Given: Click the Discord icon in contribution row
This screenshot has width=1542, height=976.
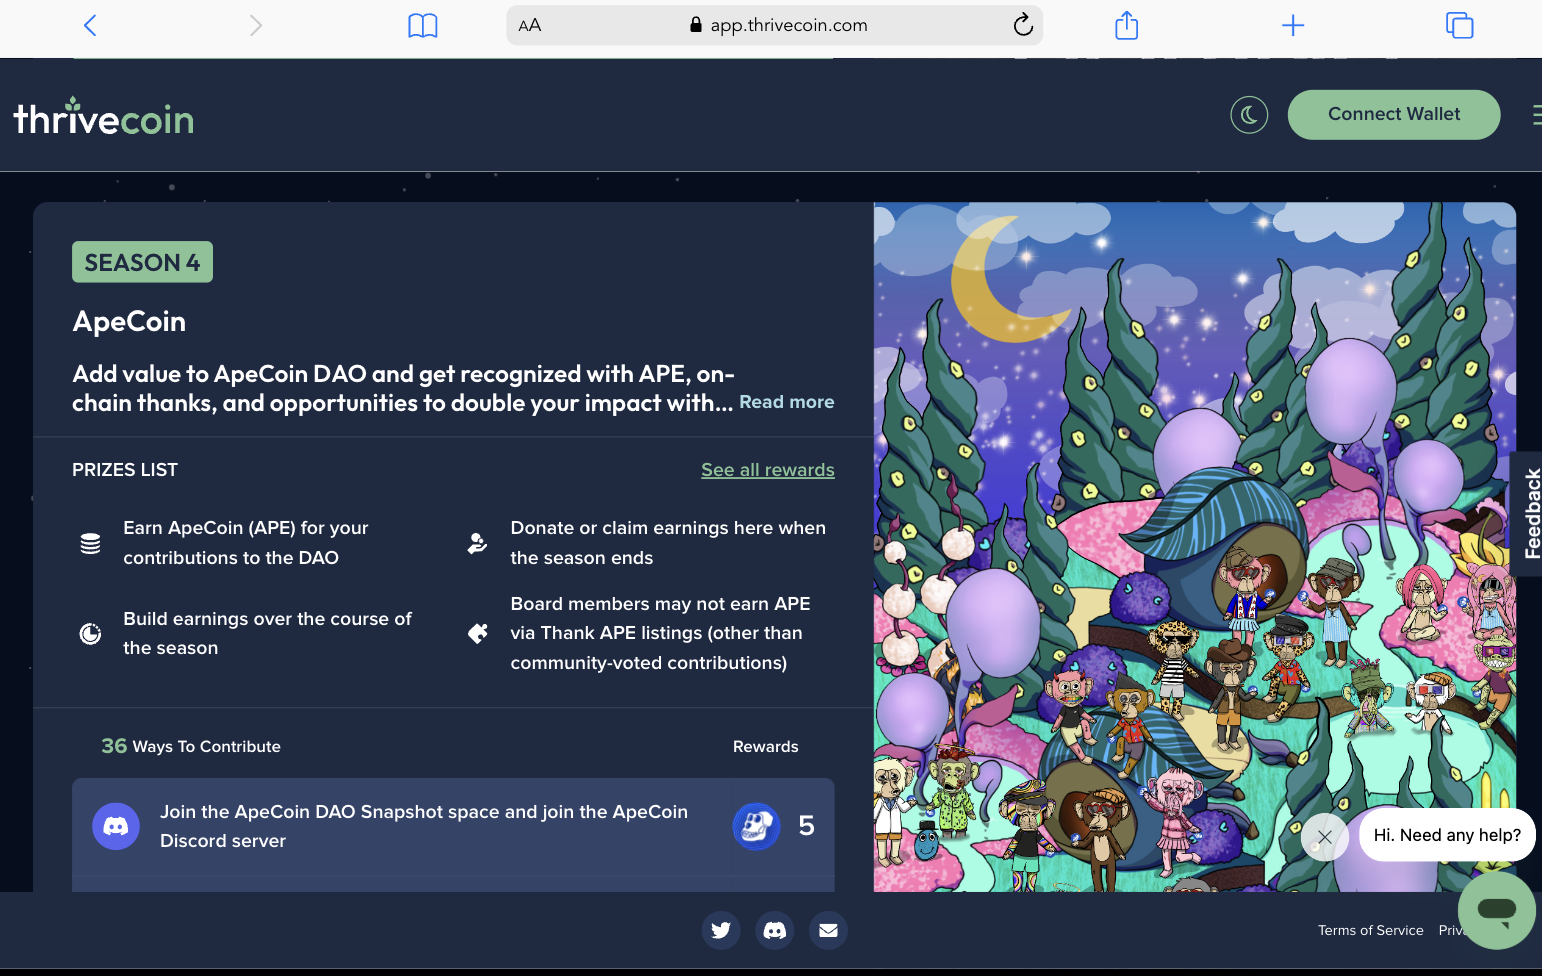Looking at the screenshot, I should (116, 826).
